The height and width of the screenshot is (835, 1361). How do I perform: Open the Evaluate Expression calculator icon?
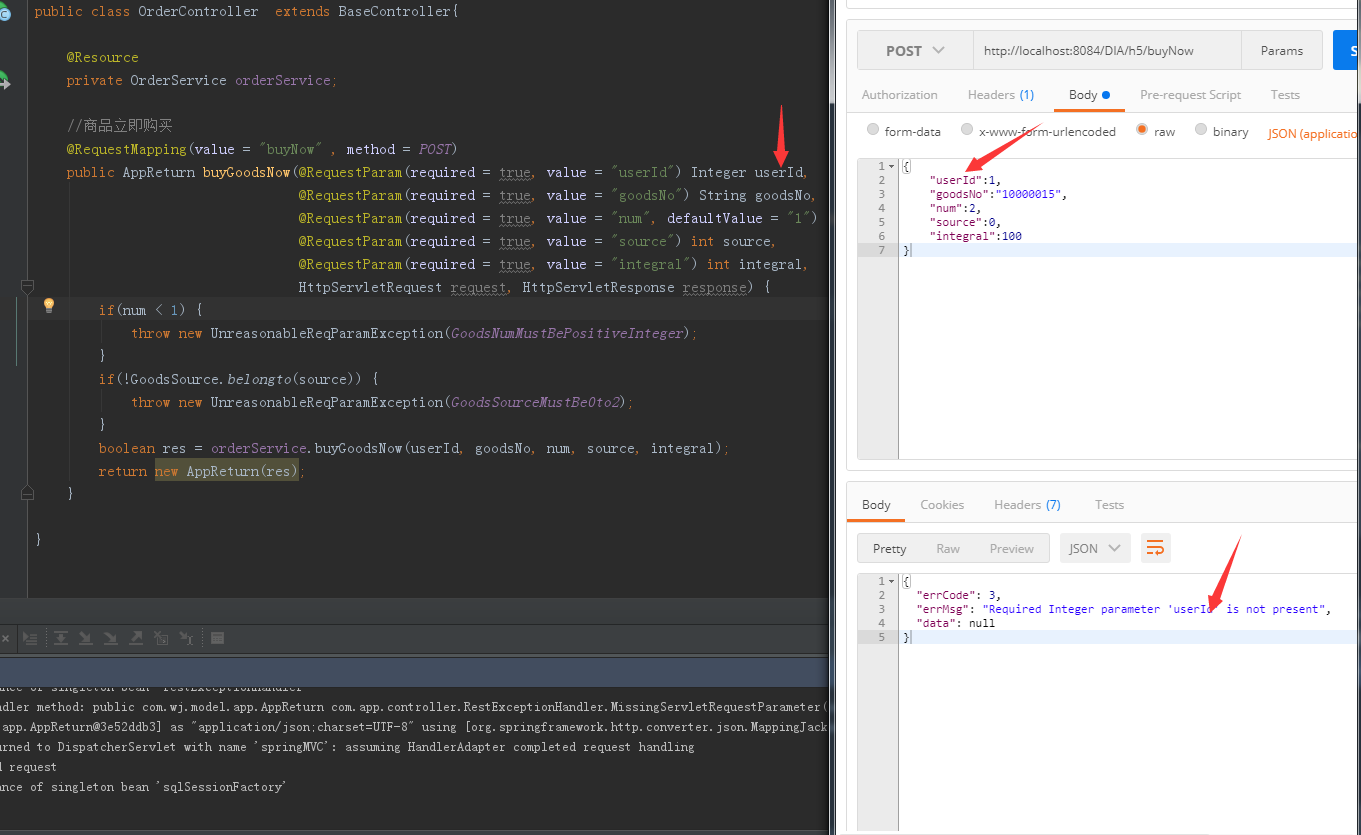[217, 638]
